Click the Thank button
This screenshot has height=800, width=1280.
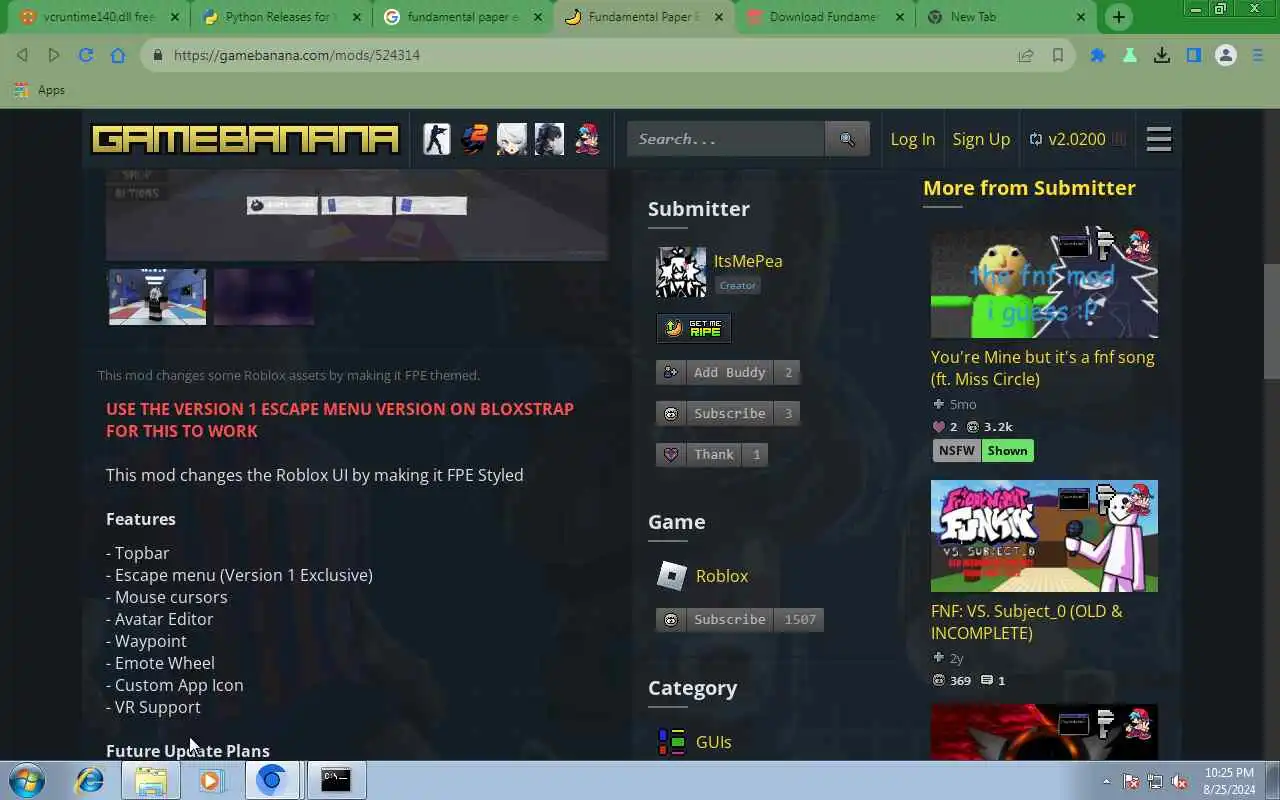[x=712, y=454]
